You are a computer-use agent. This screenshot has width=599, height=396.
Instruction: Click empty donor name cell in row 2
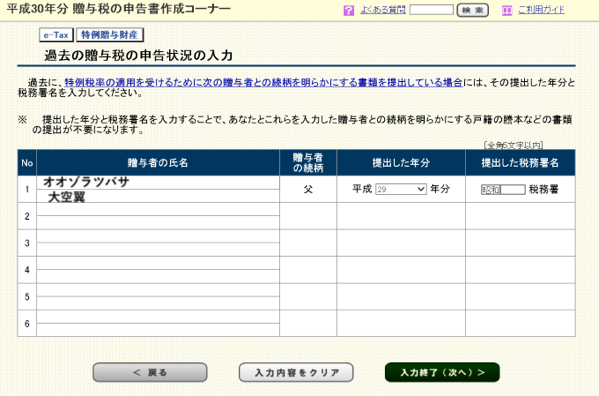(x=158, y=216)
